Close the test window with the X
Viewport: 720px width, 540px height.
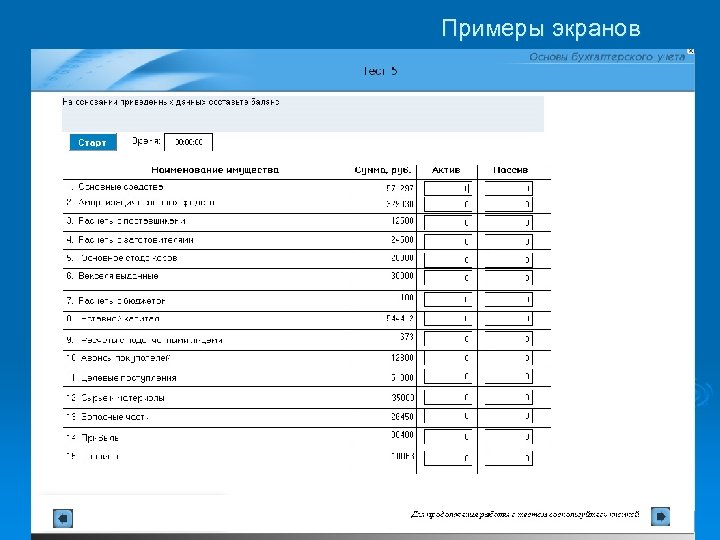coord(691,51)
